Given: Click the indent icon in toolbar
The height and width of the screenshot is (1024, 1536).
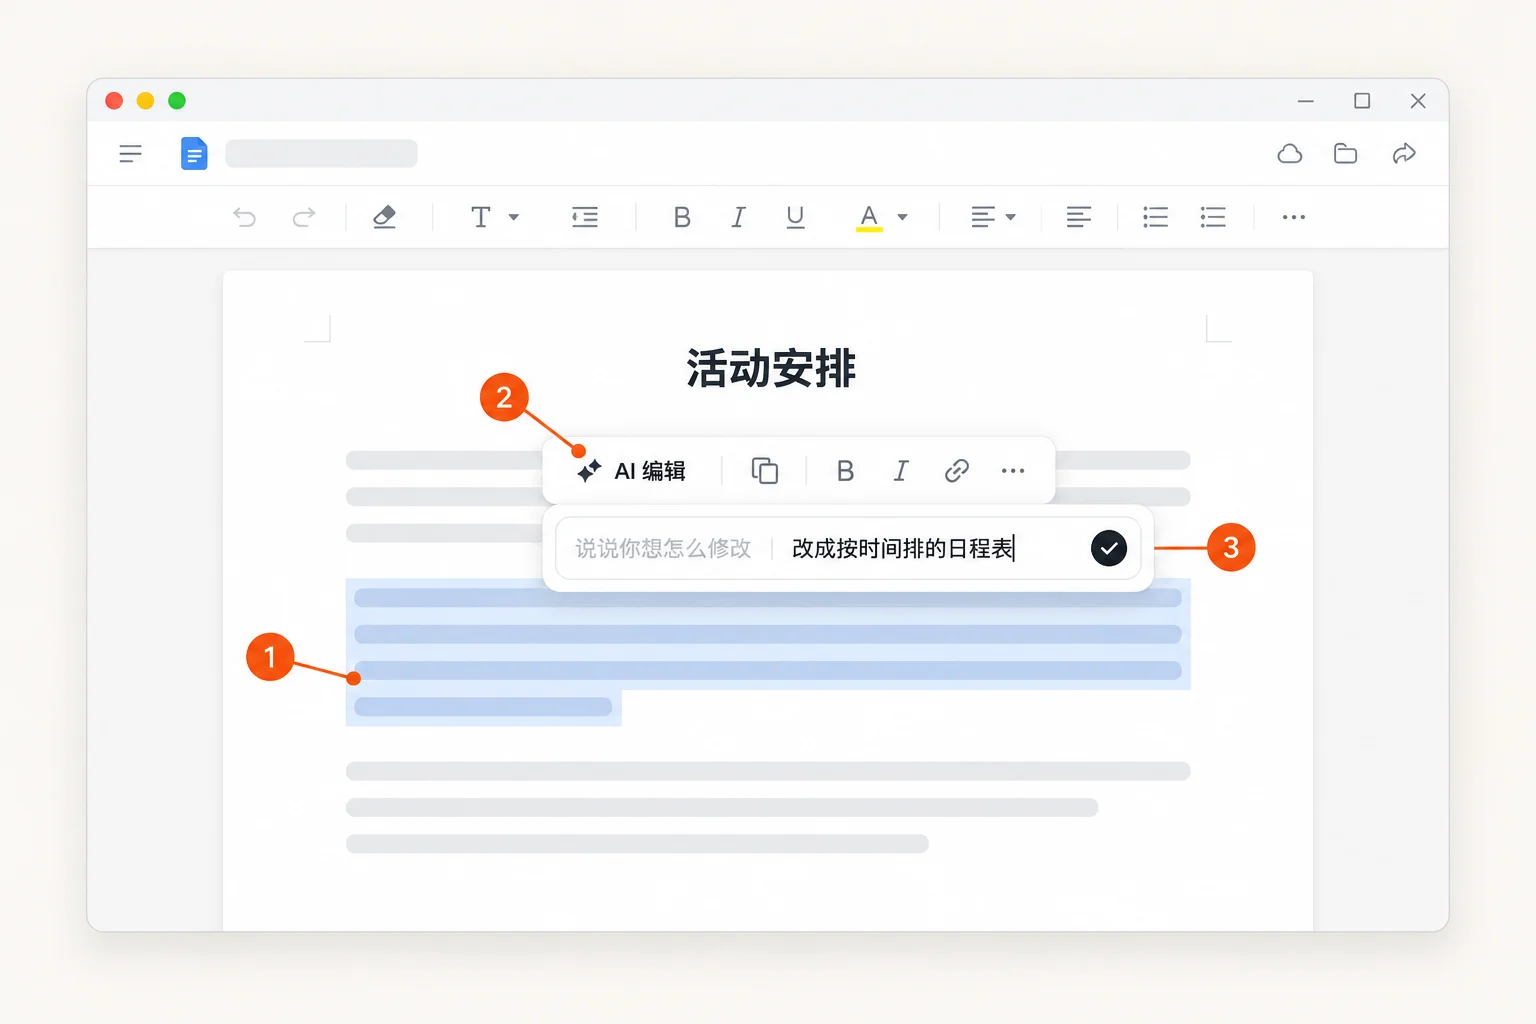Looking at the screenshot, I should tap(585, 217).
